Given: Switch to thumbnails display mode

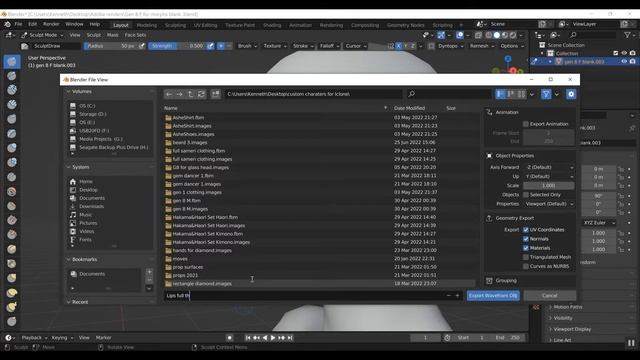Looking at the screenshot, I should coord(521,94).
